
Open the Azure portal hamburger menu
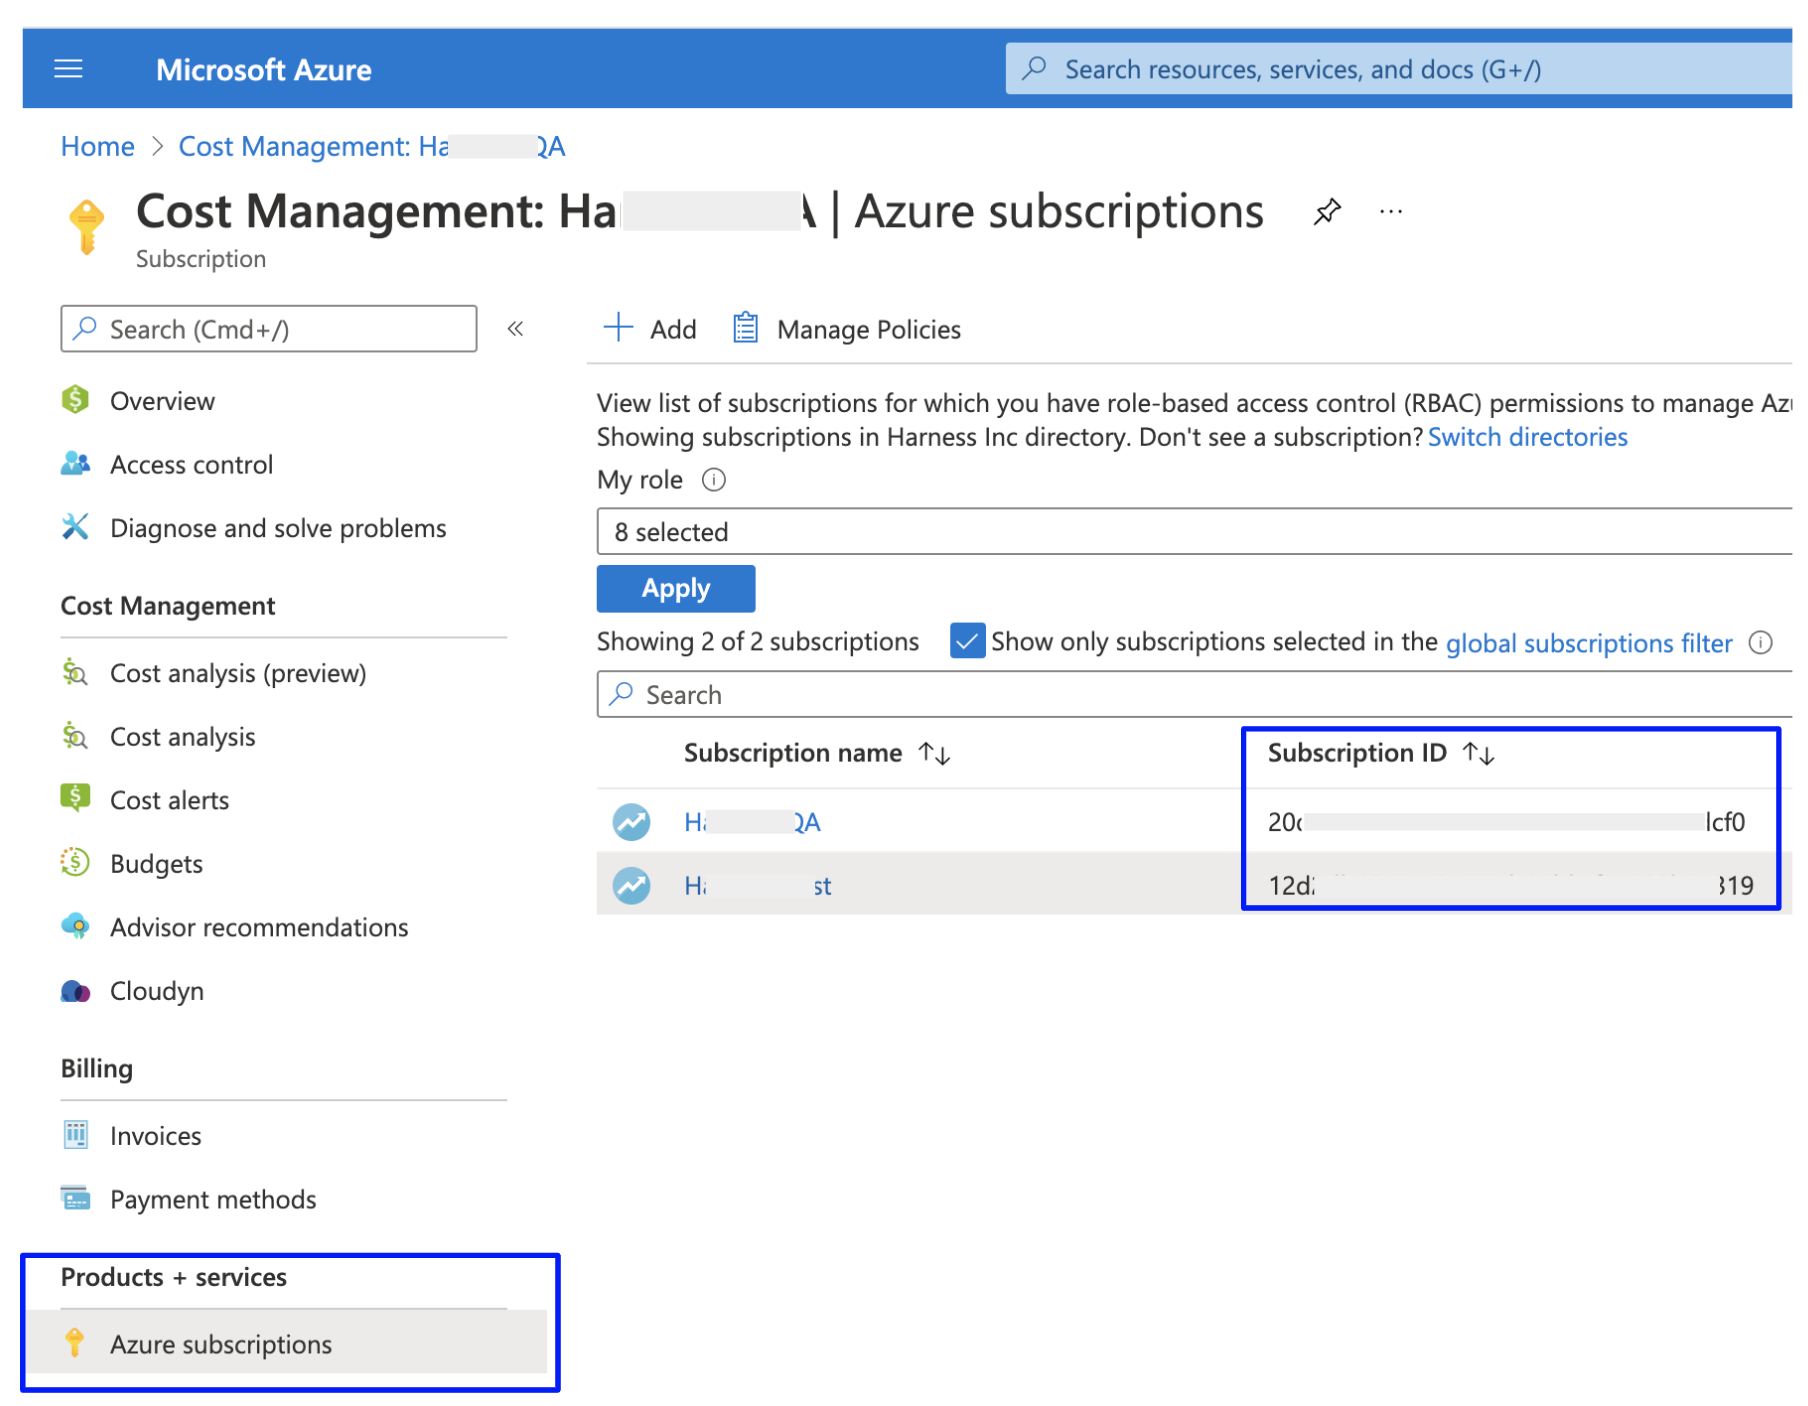point(67,67)
